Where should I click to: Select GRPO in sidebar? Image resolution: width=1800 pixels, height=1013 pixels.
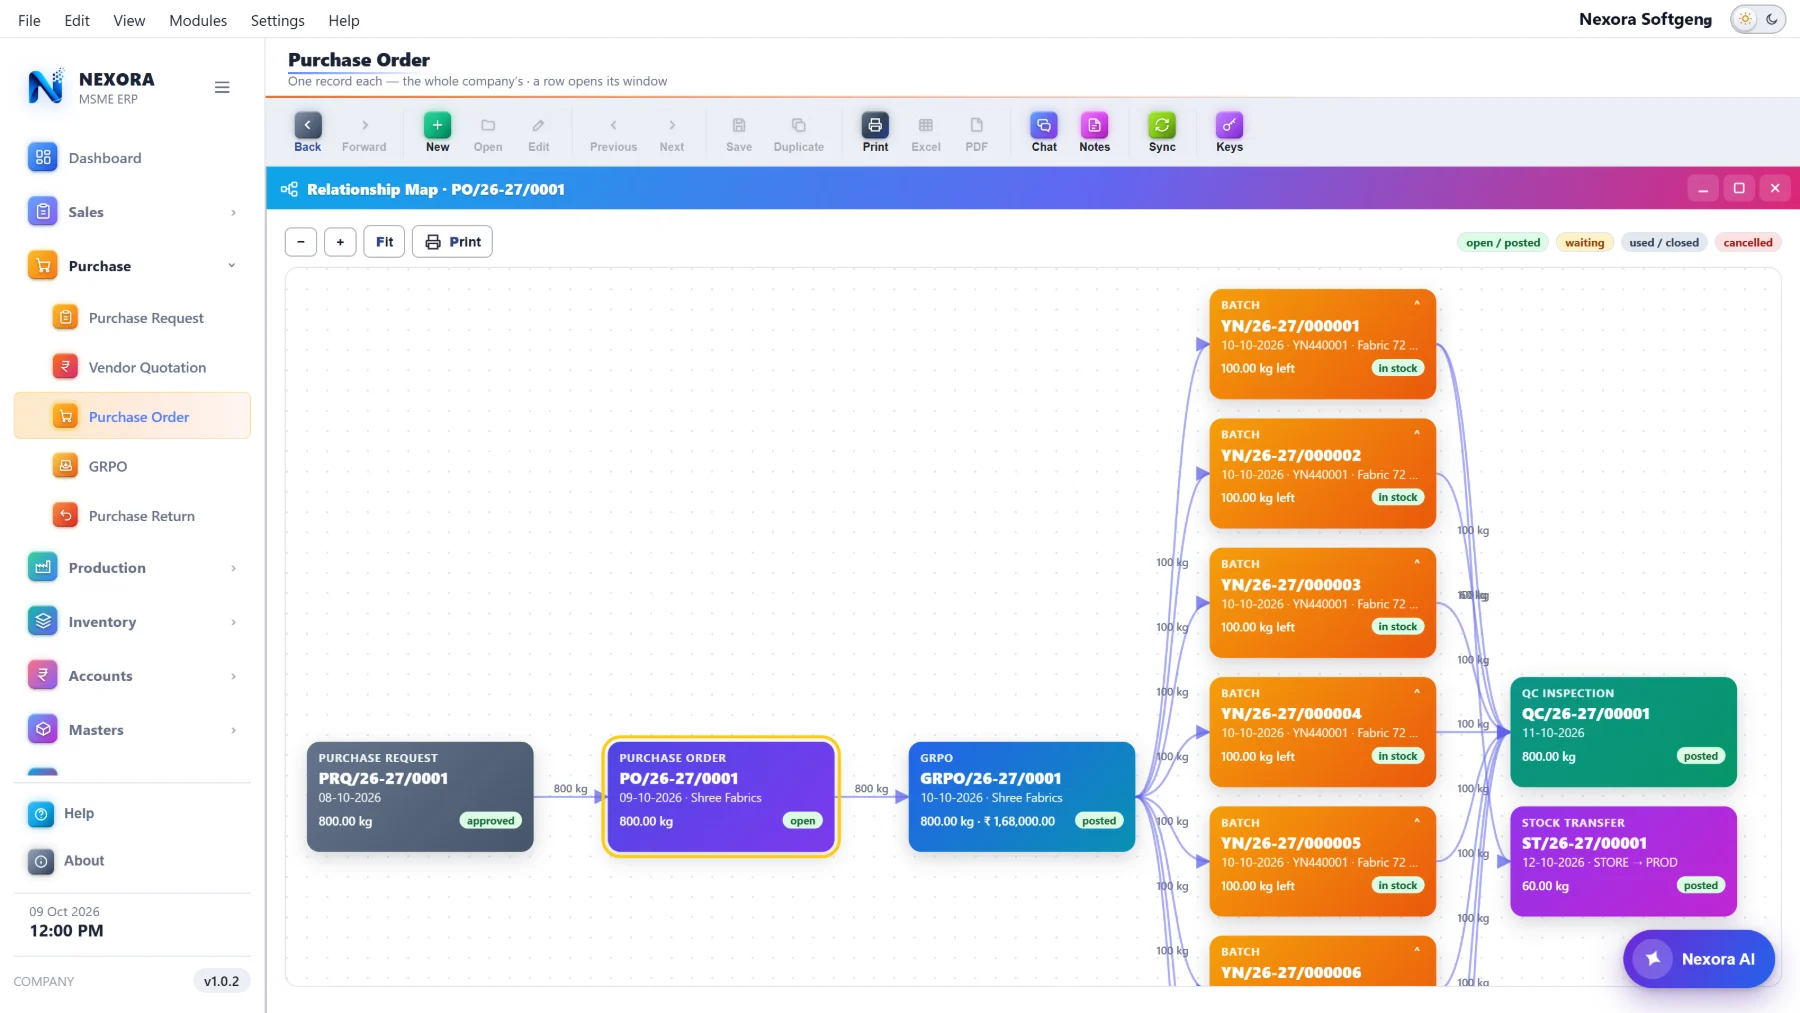pos(132,466)
